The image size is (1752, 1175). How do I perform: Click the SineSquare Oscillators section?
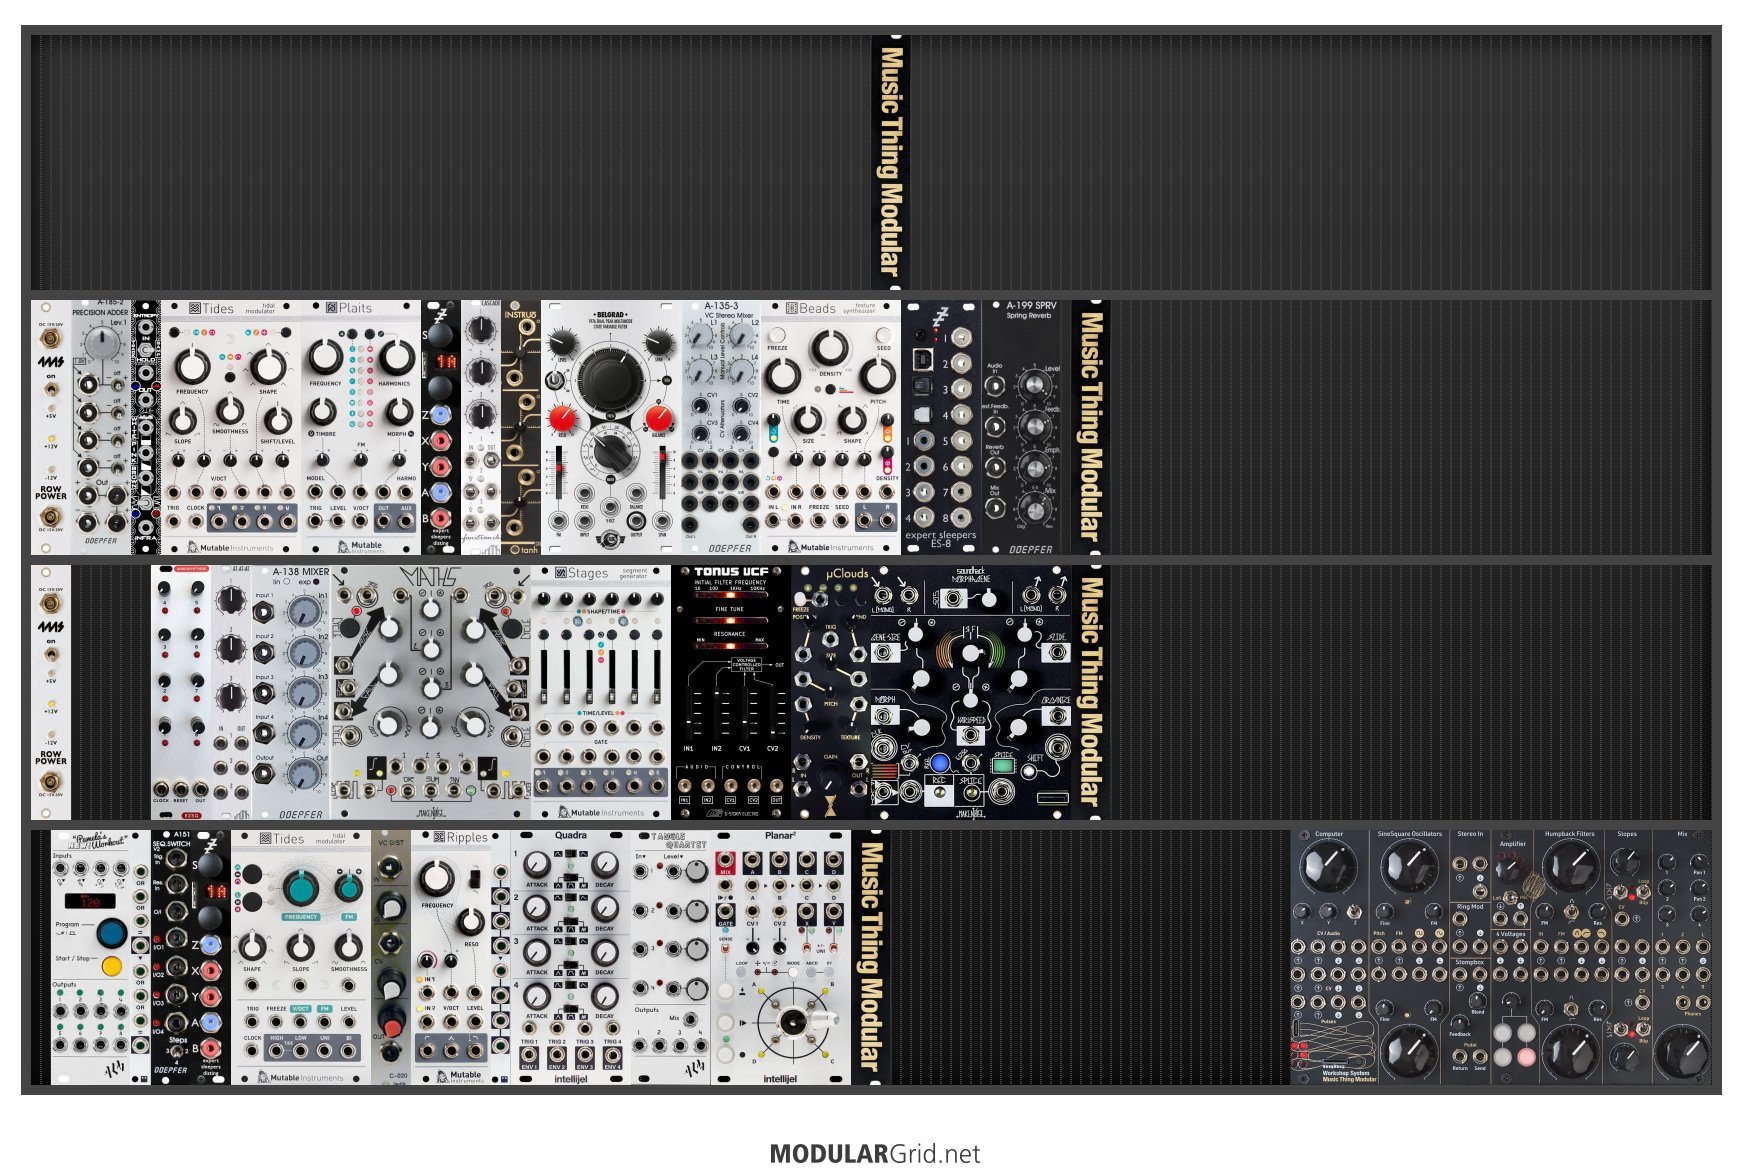coord(1409,958)
